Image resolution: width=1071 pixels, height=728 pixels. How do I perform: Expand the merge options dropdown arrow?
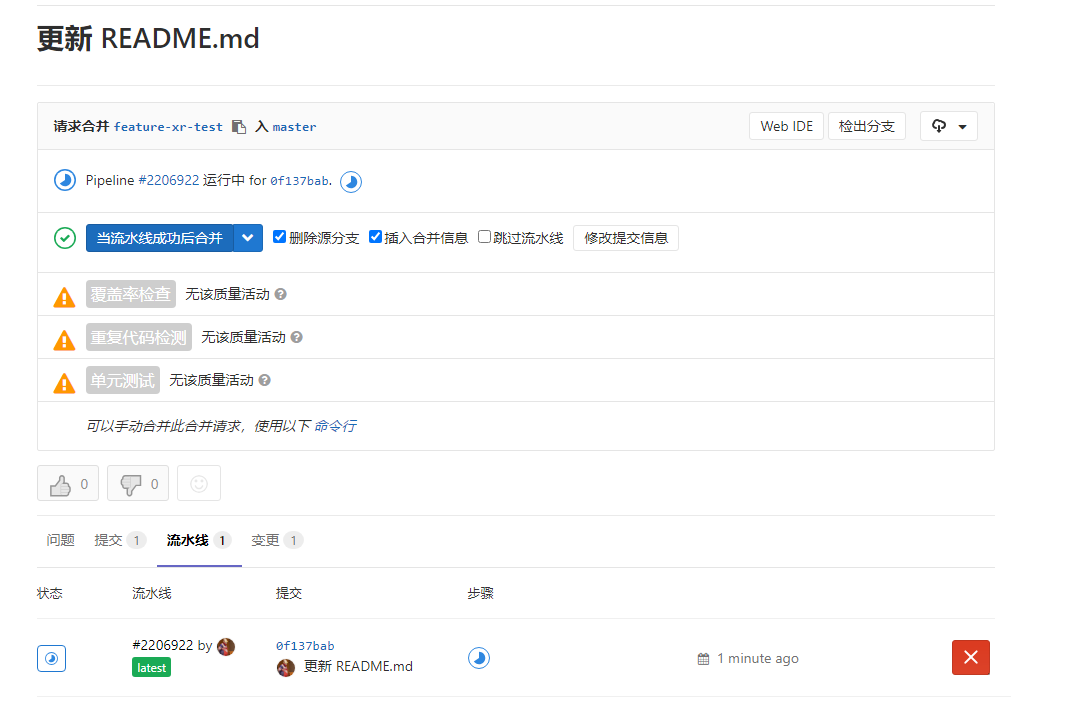point(248,238)
